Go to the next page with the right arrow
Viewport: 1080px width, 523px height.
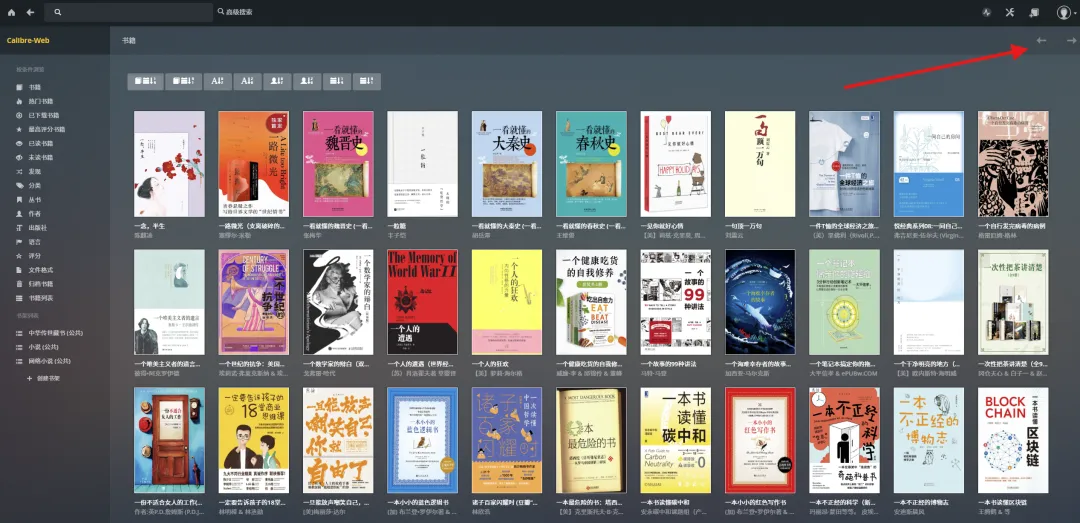1071,41
